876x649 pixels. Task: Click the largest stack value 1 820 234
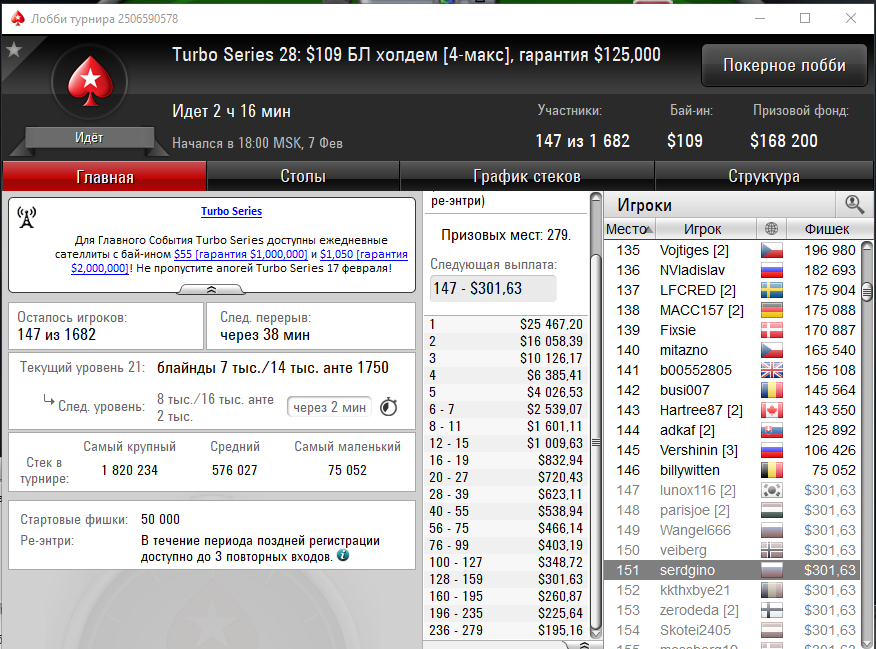[x=130, y=470]
